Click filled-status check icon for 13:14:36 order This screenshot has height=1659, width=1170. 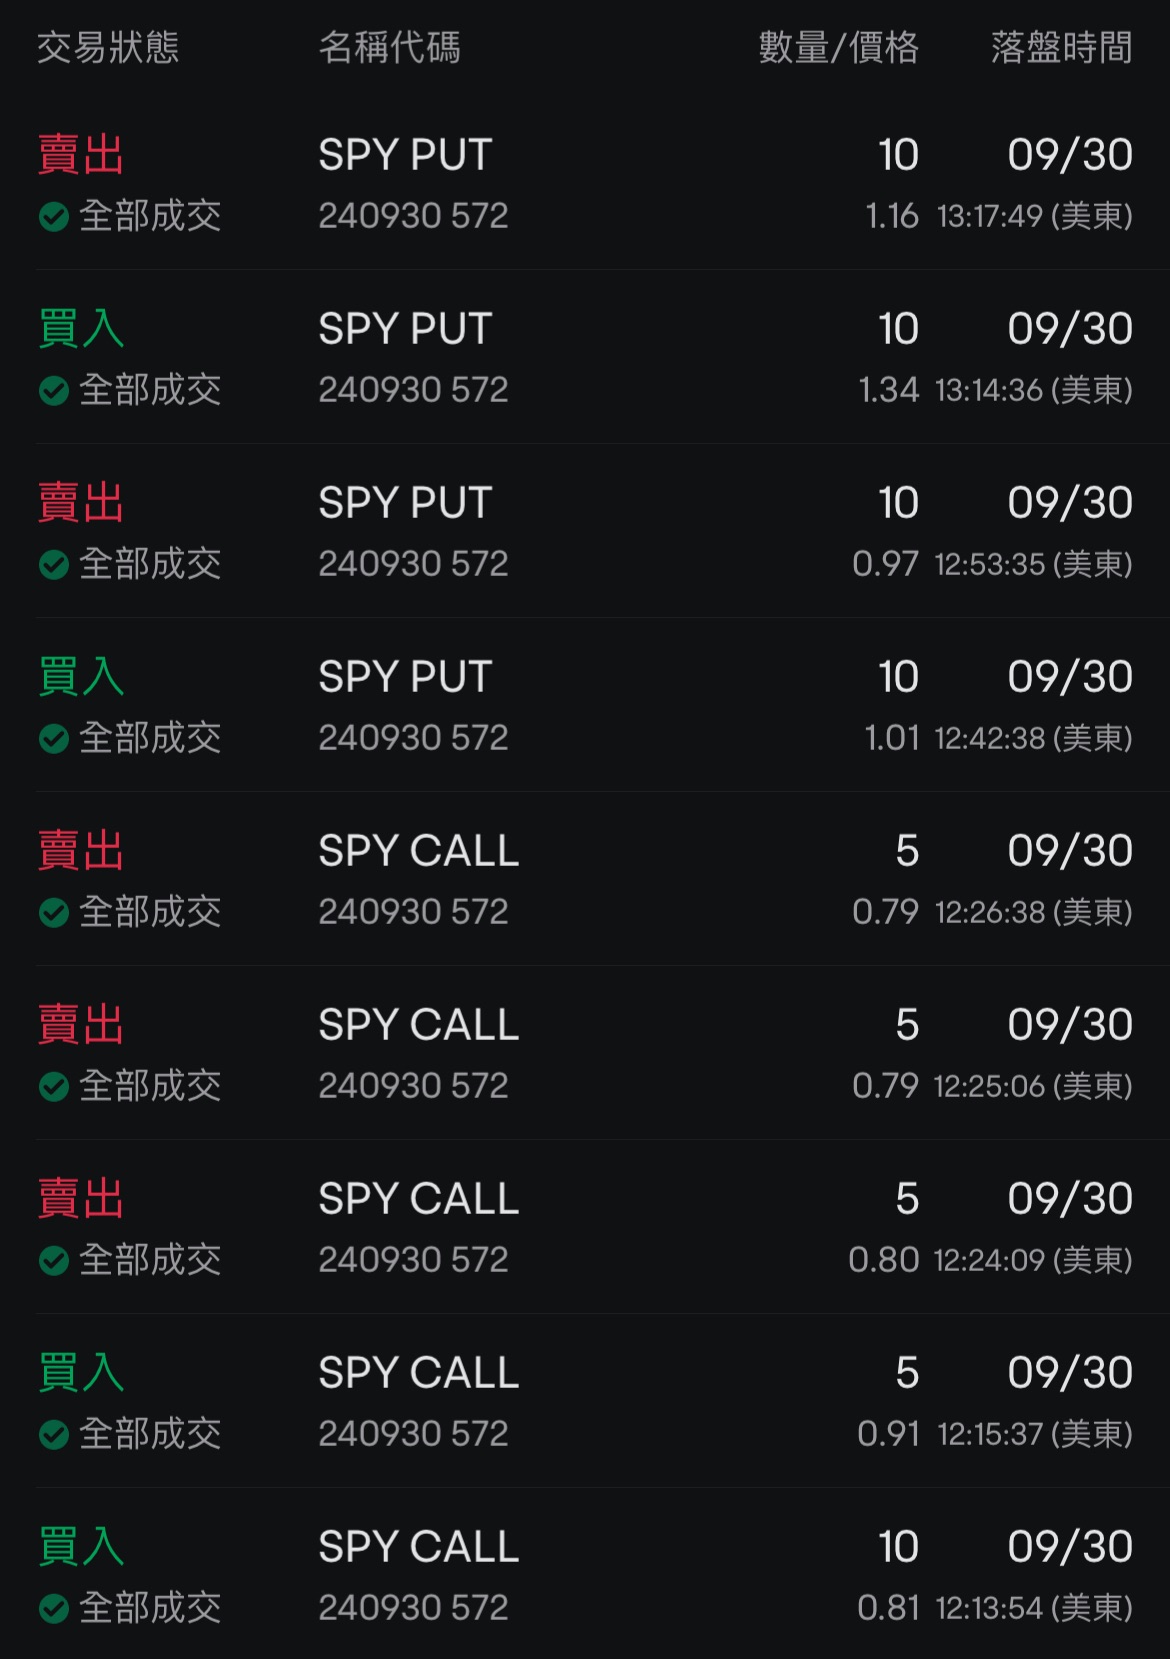(54, 390)
